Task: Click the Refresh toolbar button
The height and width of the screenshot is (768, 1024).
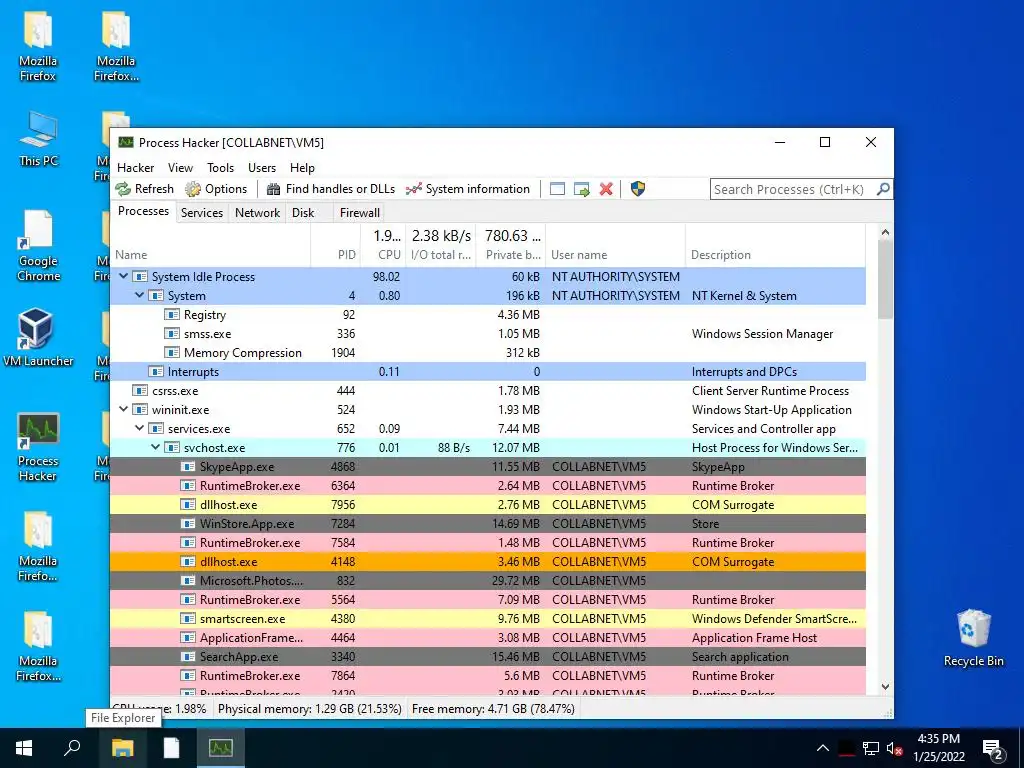Action: click(x=145, y=189)
